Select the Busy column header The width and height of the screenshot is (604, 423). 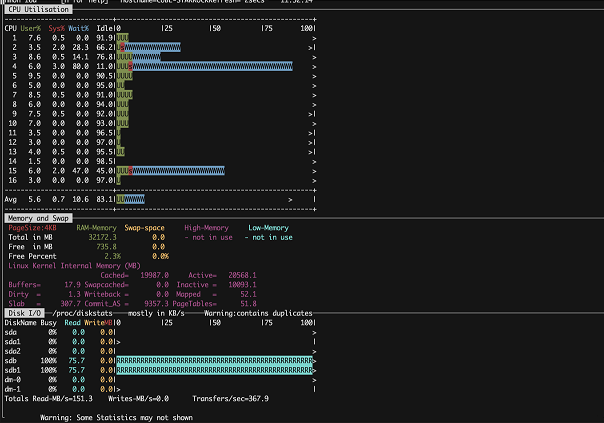click(49, 323)
